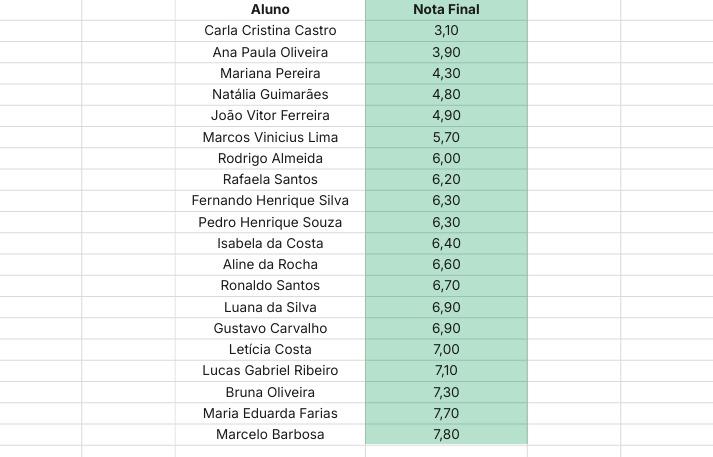Select Rafaela Santos's grade 6,20
The height and width of the screenshot is (457, 713).
(x=446, y=179)
